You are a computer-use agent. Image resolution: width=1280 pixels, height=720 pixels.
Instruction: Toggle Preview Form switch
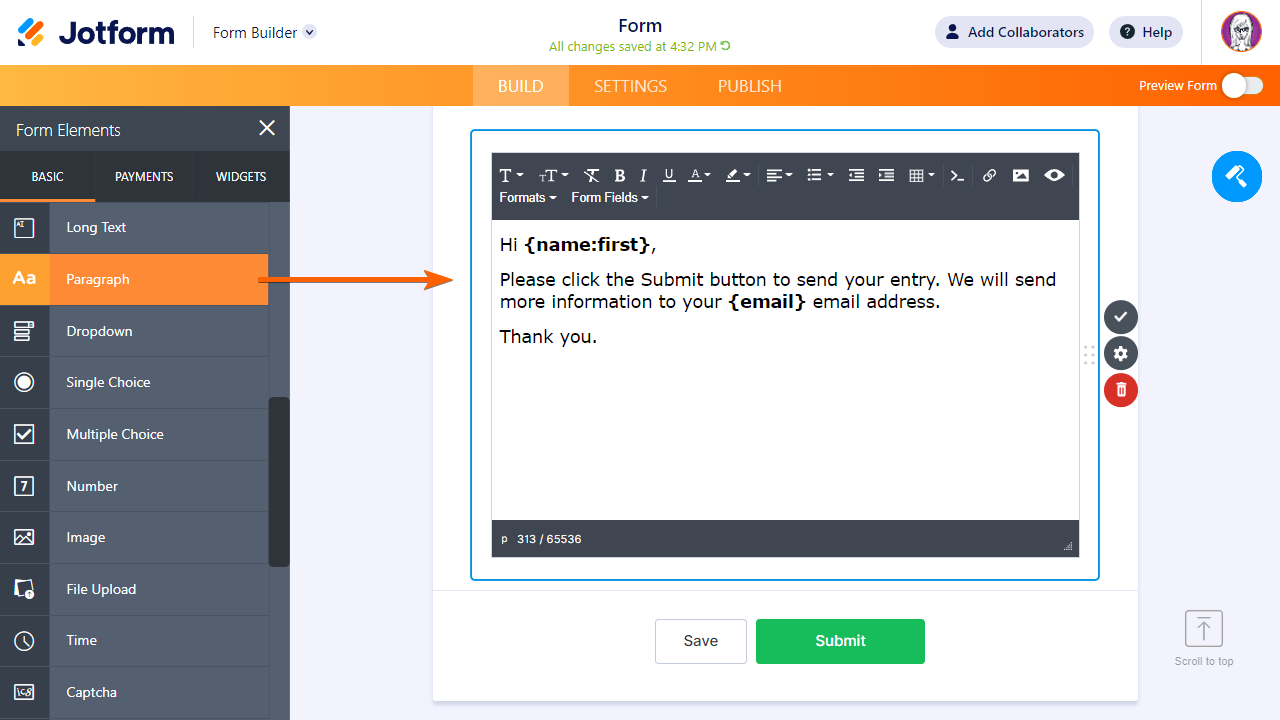(x=1242, y=86)
